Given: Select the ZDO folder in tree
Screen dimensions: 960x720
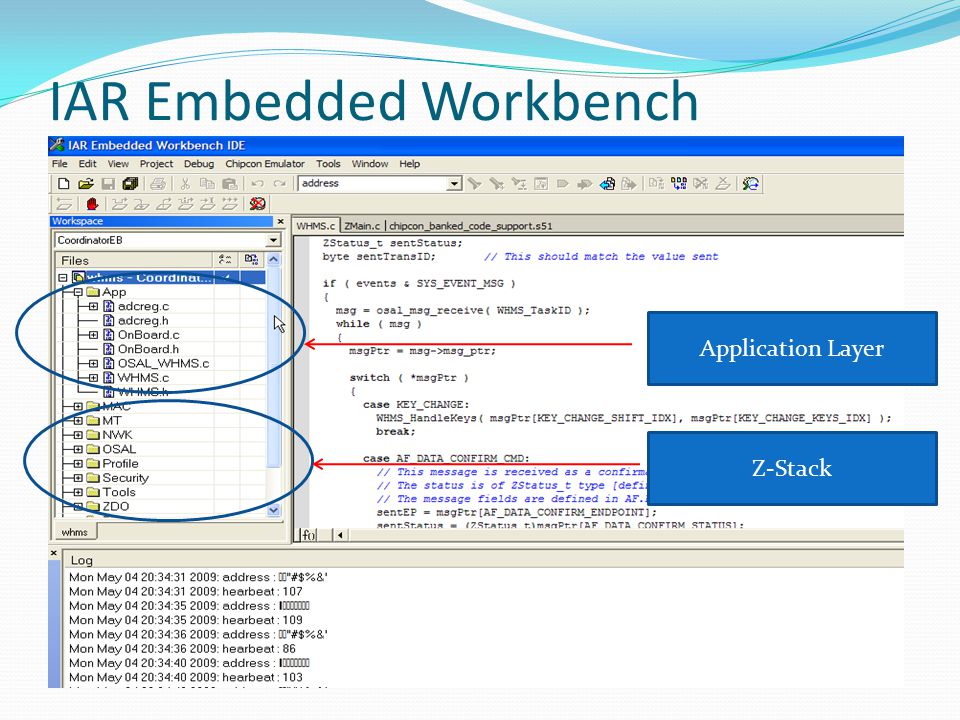Looking at the screenshot, I should (116, 506).
